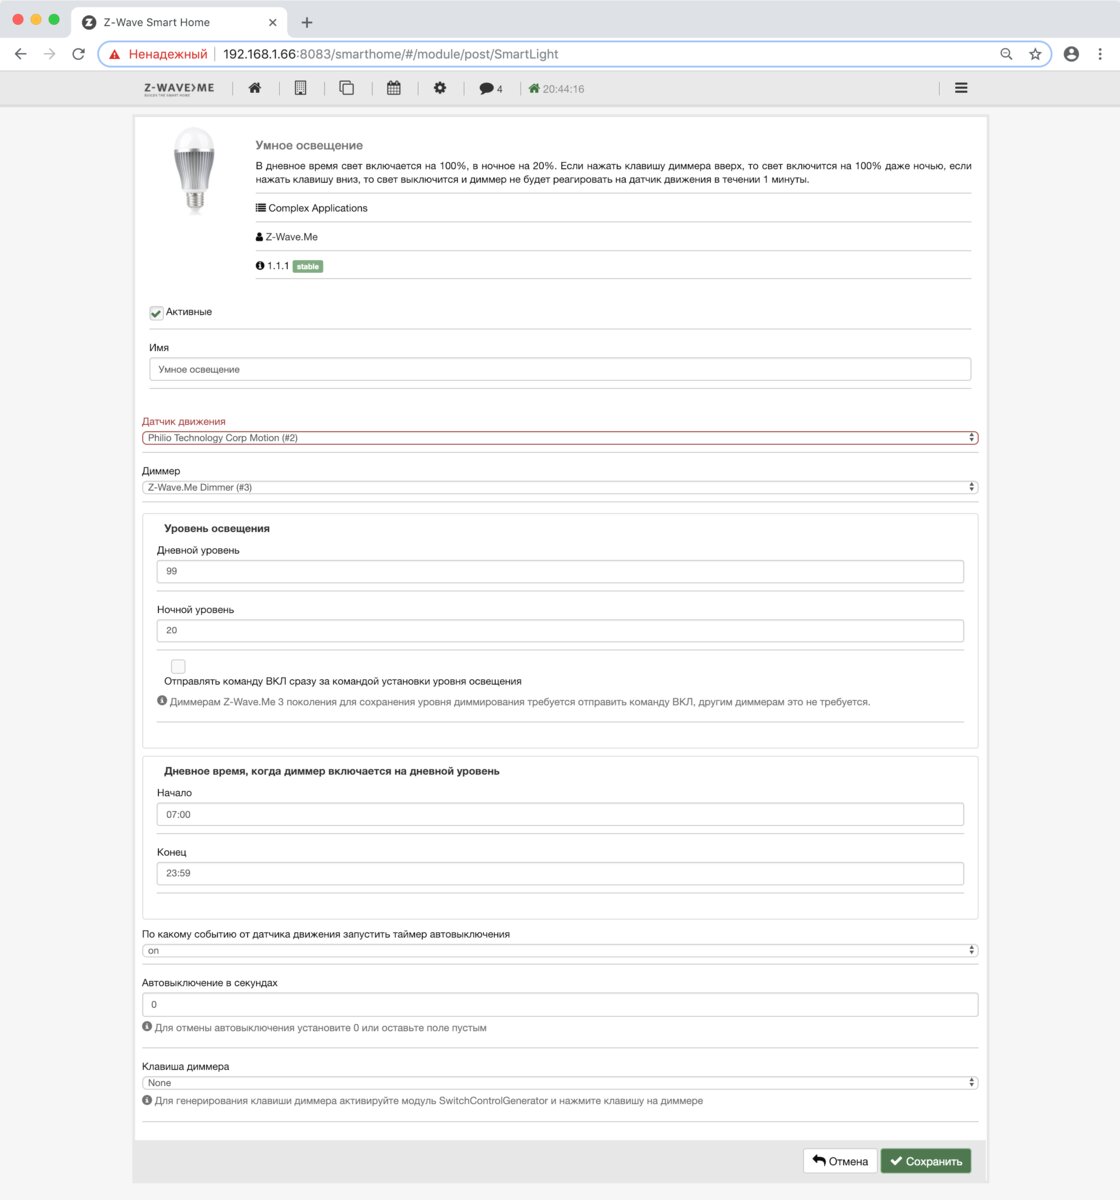1120x1200 pixels.
Task: Open motion sensor event dropdown set to on
Action: coord(559,950)
